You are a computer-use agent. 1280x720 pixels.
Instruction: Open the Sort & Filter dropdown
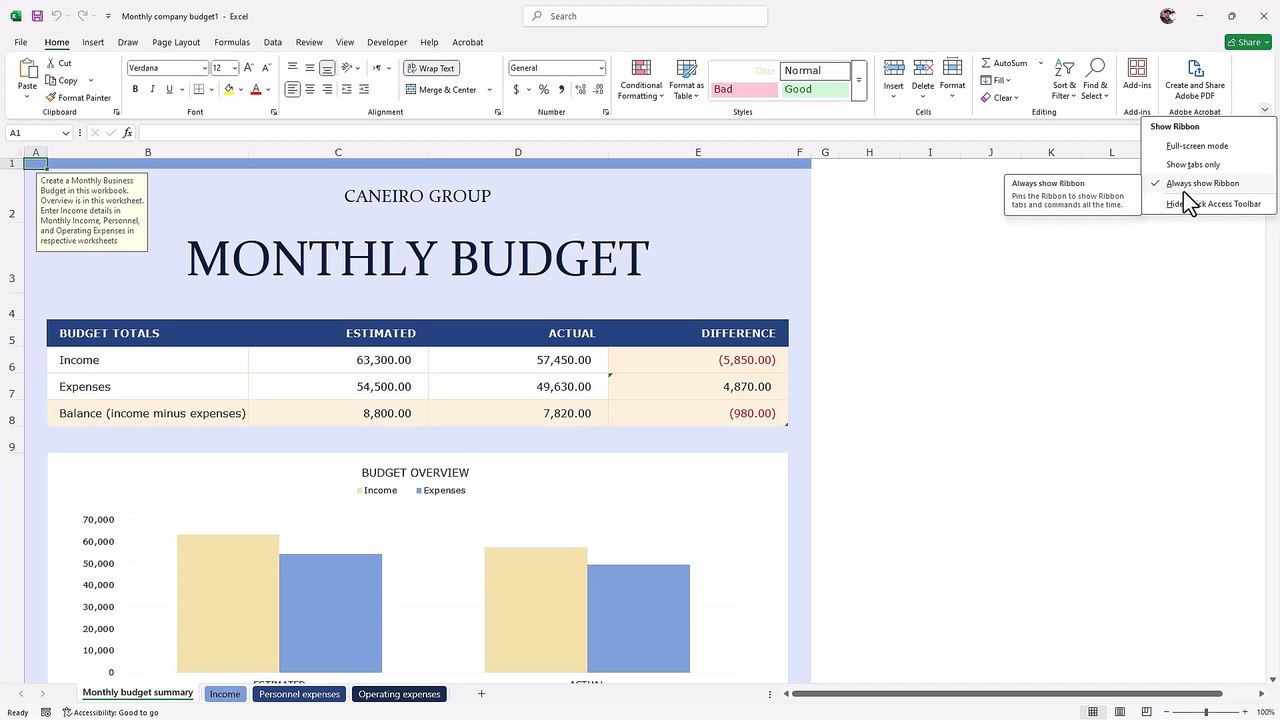click(1064, 79)
